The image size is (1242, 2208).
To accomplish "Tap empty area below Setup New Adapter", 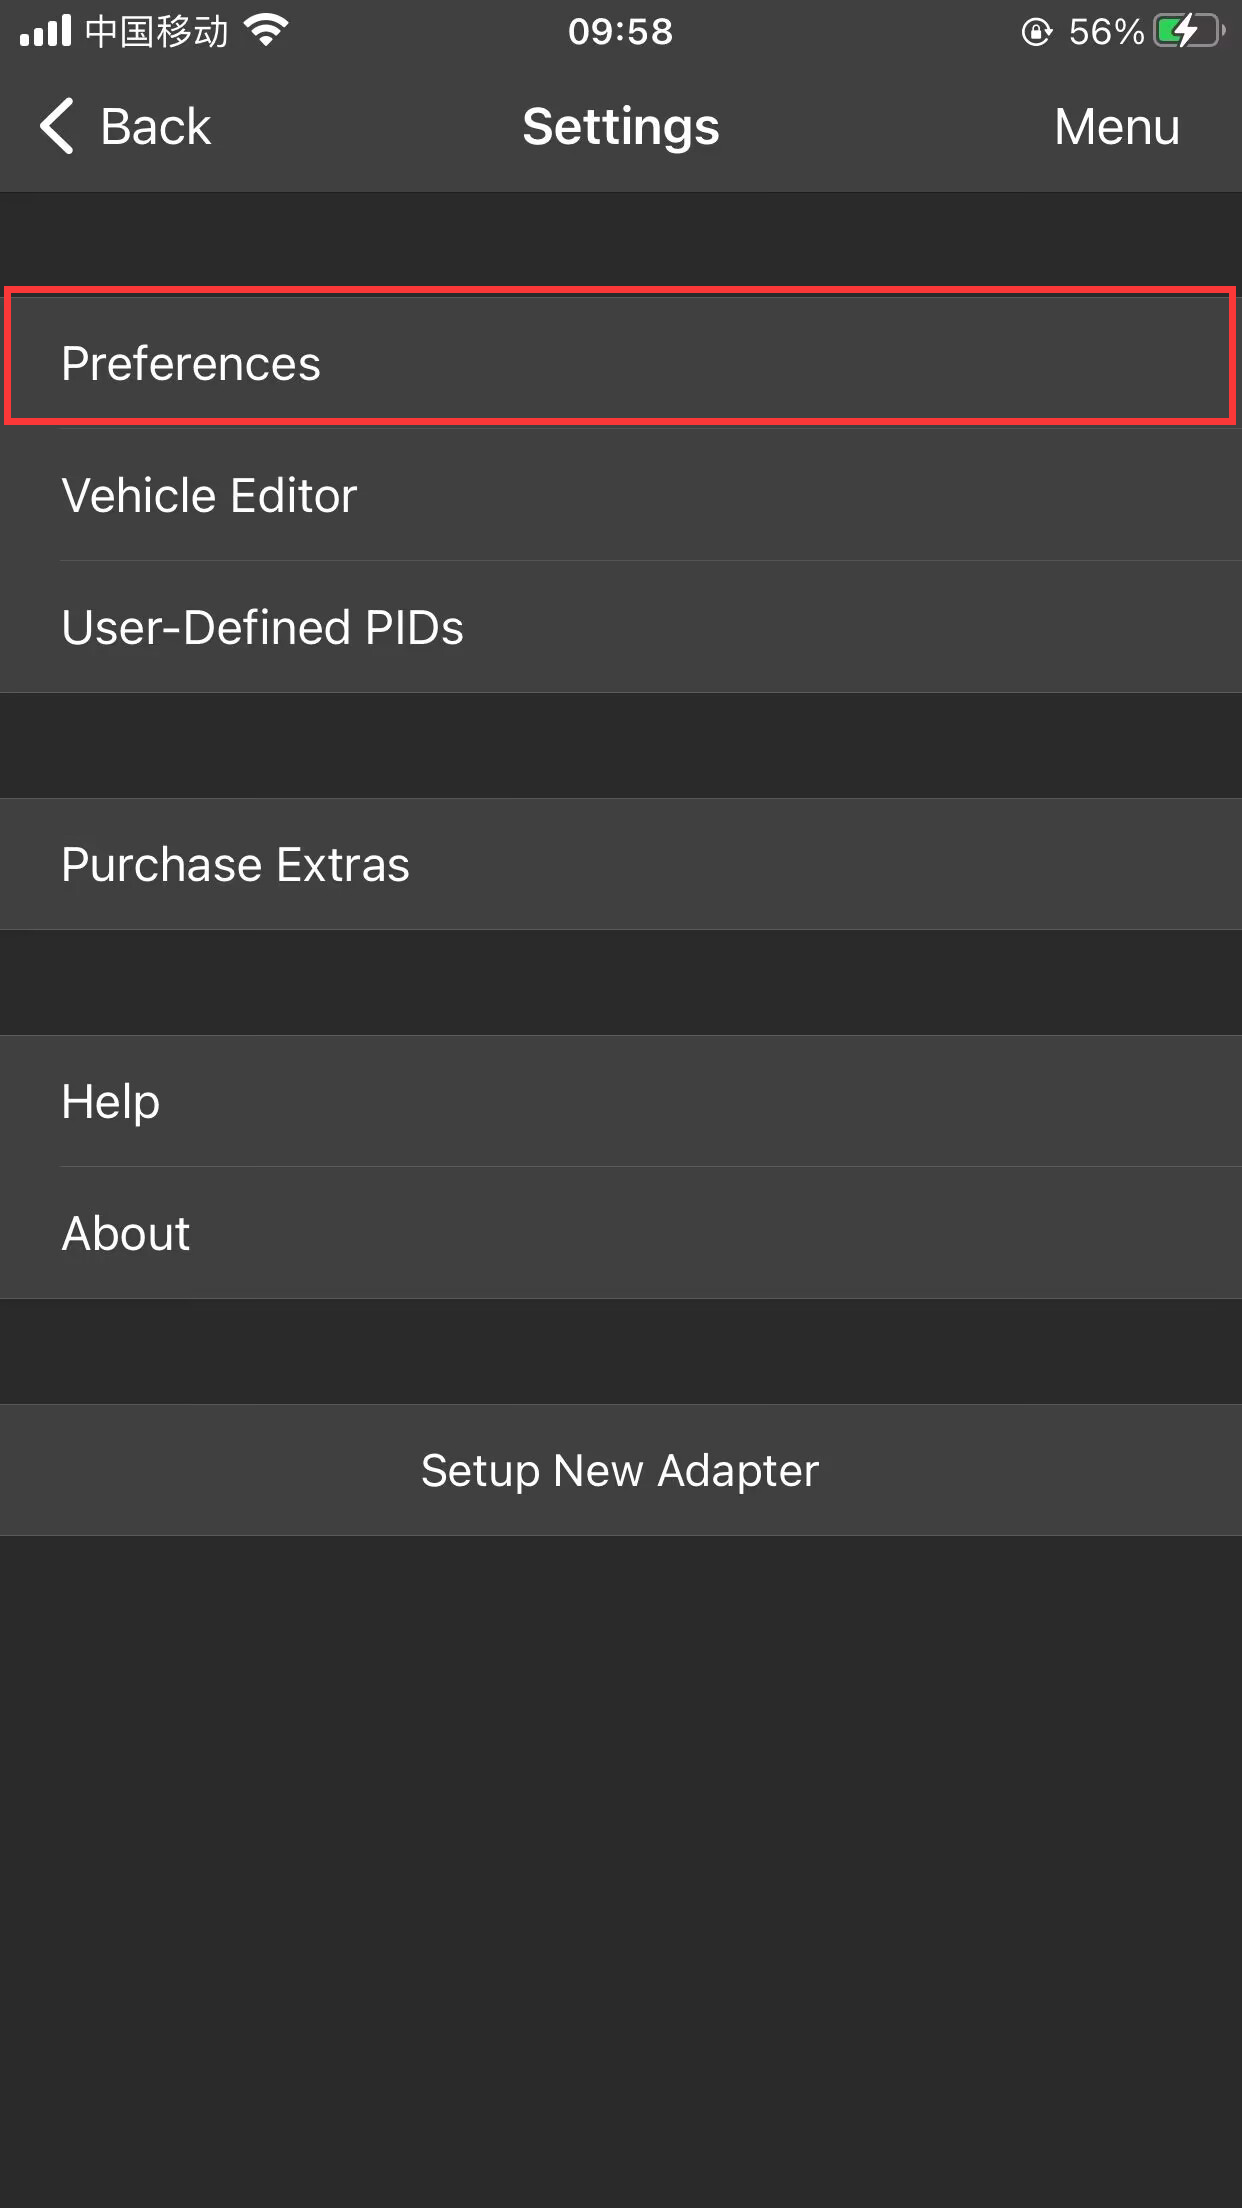I will click(620, 1850).
